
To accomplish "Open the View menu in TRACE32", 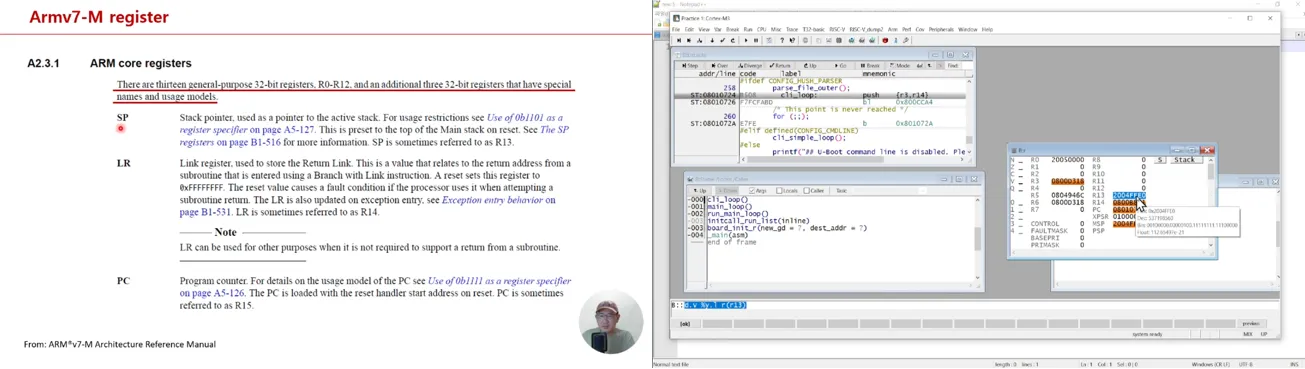I will [x=704, y=30].
